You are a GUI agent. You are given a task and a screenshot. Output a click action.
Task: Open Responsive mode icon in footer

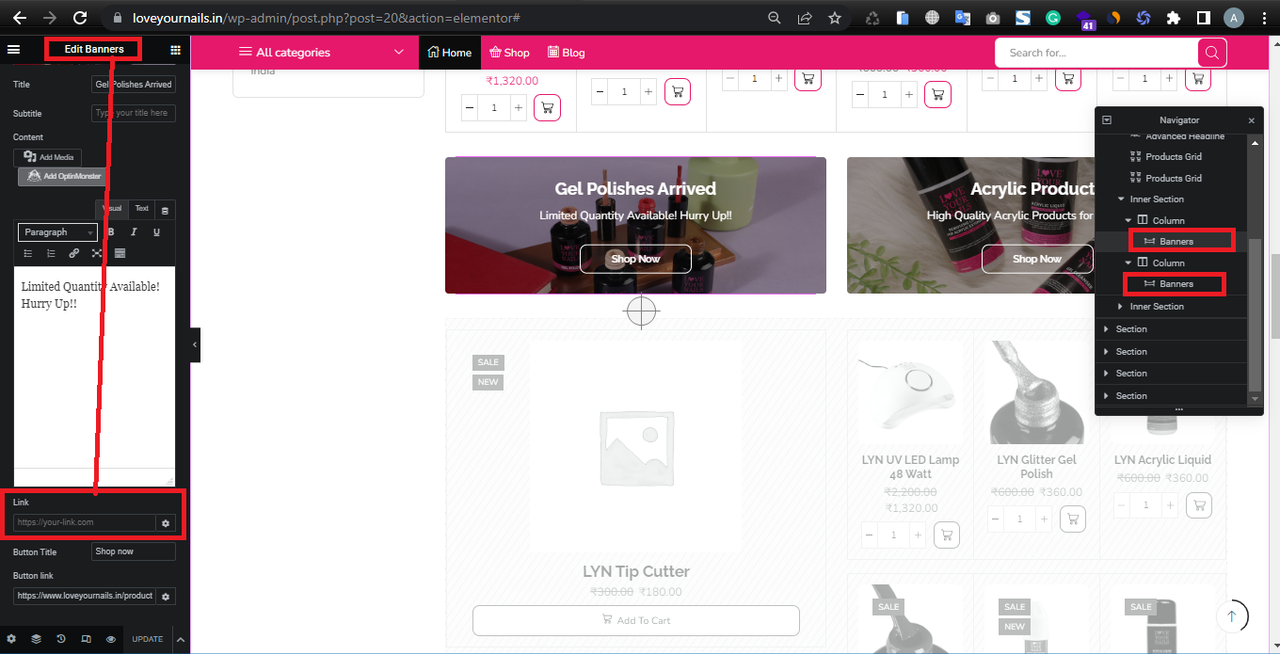point(86,639)
